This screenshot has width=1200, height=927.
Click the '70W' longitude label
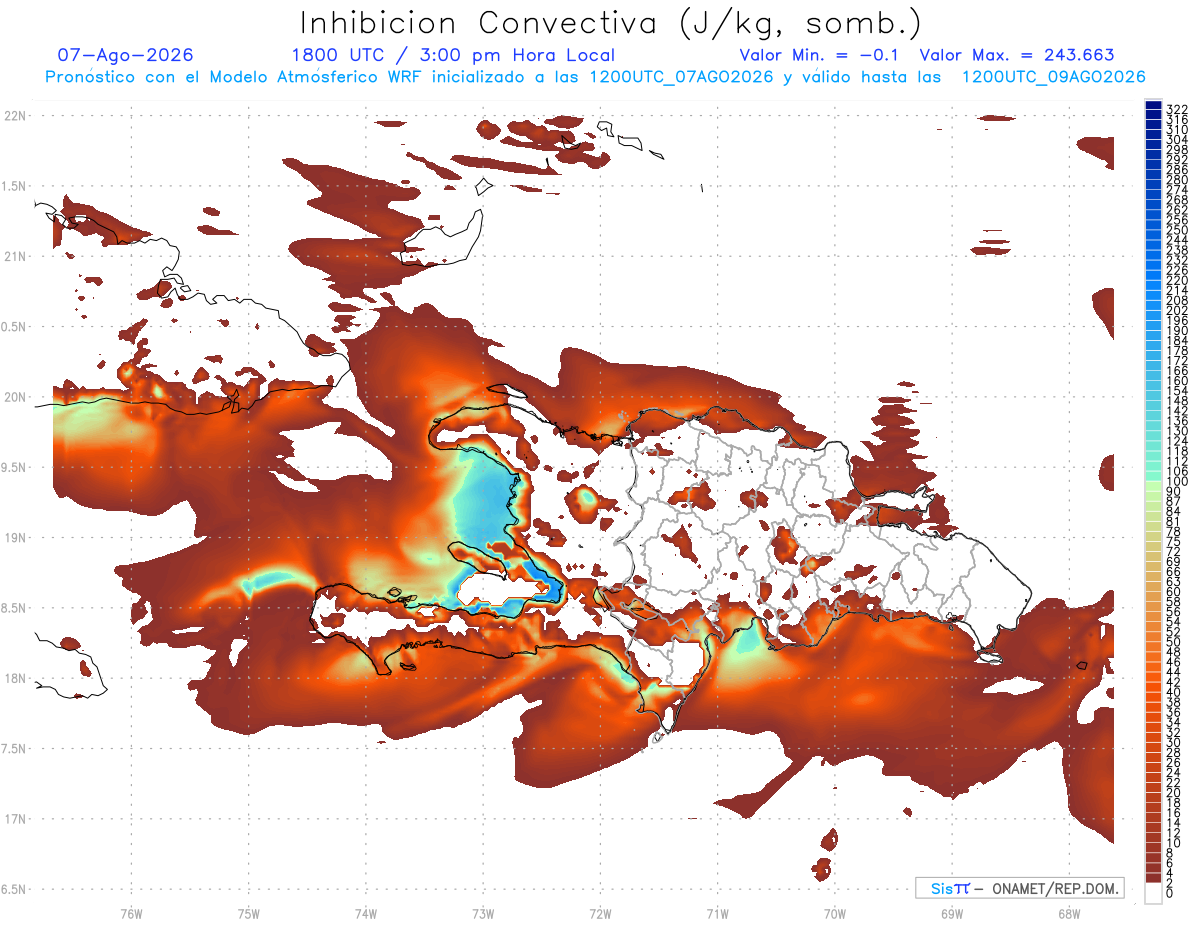[834, 913]
